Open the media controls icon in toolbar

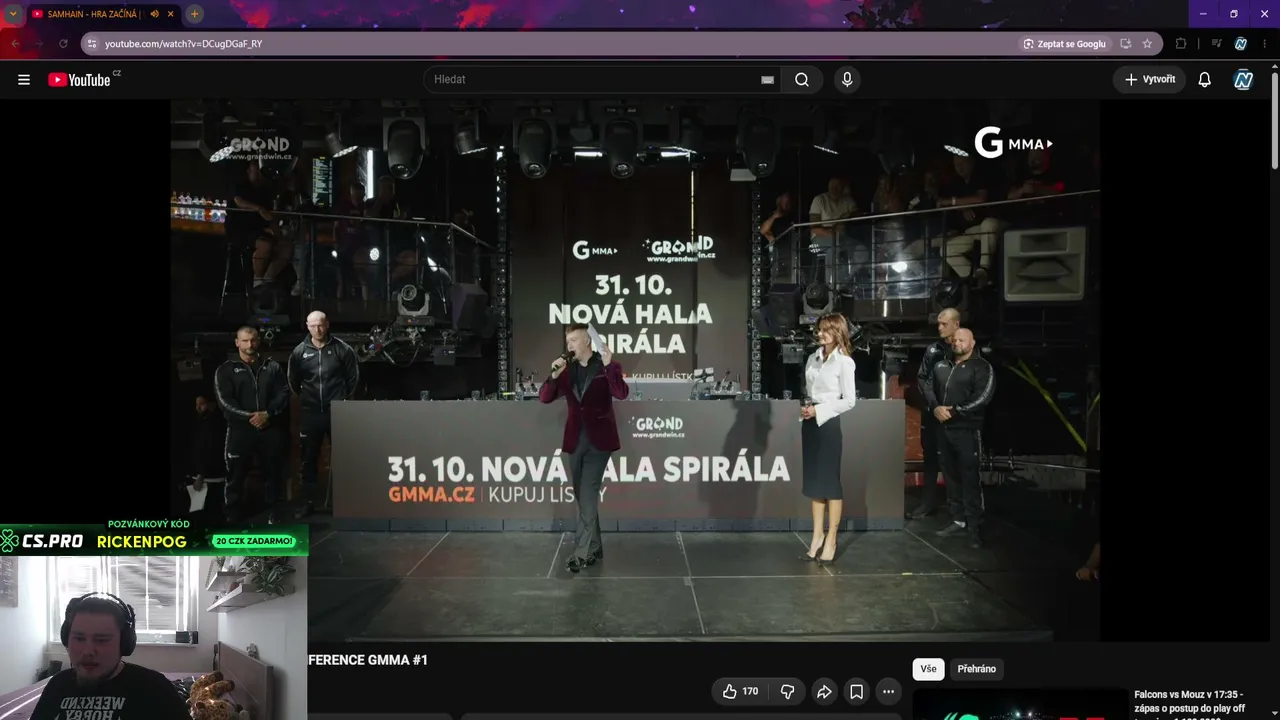1216,44
